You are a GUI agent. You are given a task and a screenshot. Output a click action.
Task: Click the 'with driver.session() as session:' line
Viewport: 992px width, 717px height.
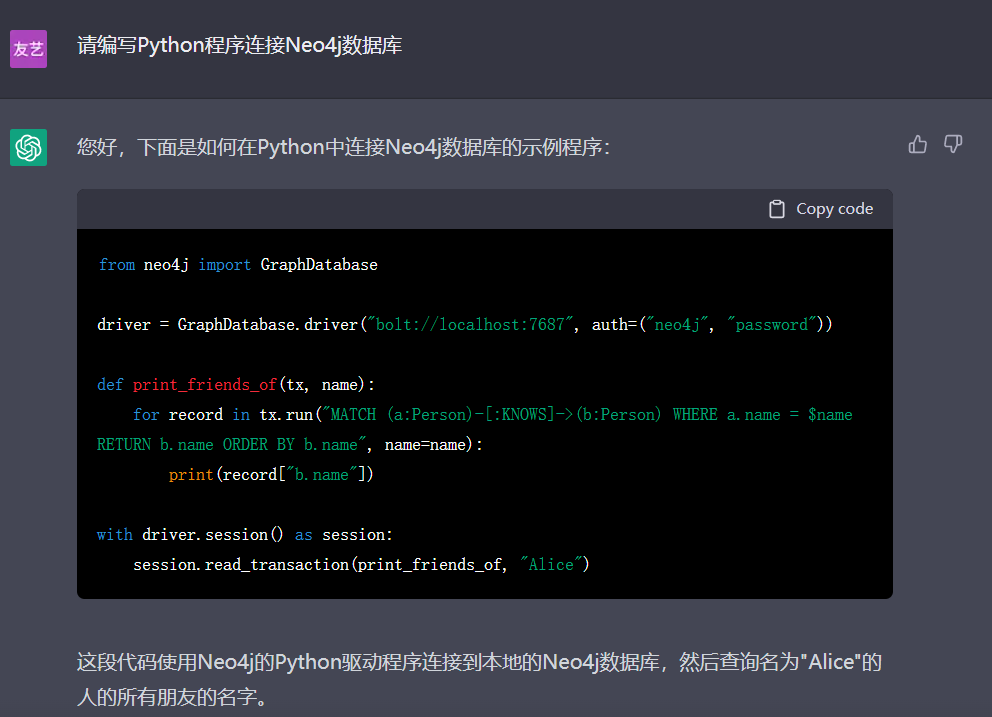click(245, 535)
